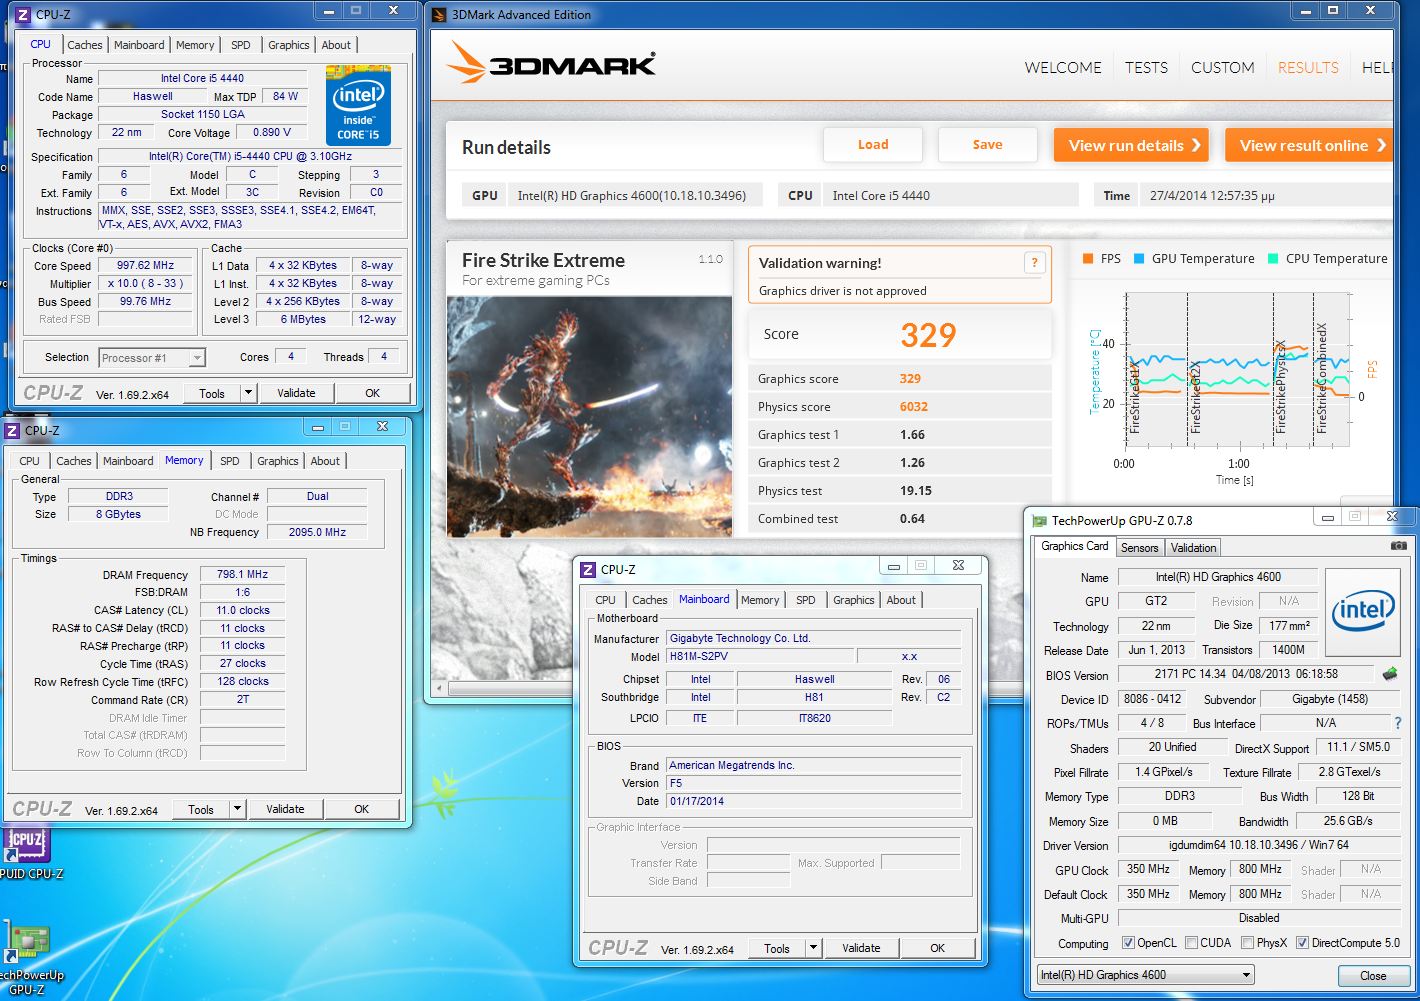Screen dimensions: 1420x1001
Task: Click the CPU-Z Memory window title bar icon
Action: click(13, 430)
